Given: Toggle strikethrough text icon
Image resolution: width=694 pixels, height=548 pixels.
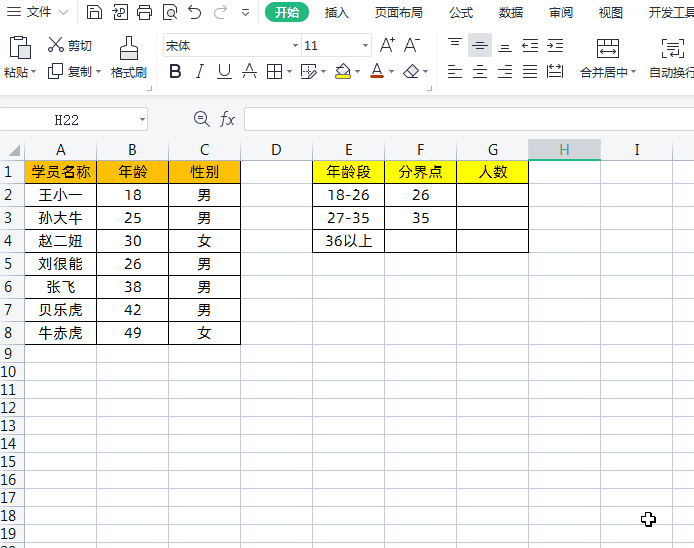Looking at the screenshot, I should pos(249,71).
